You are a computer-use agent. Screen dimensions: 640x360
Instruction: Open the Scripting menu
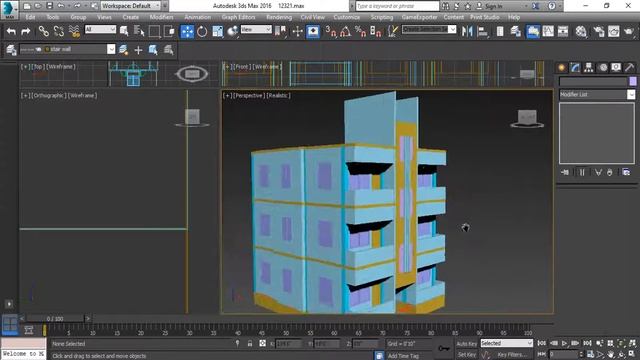(x=382, y=17)
